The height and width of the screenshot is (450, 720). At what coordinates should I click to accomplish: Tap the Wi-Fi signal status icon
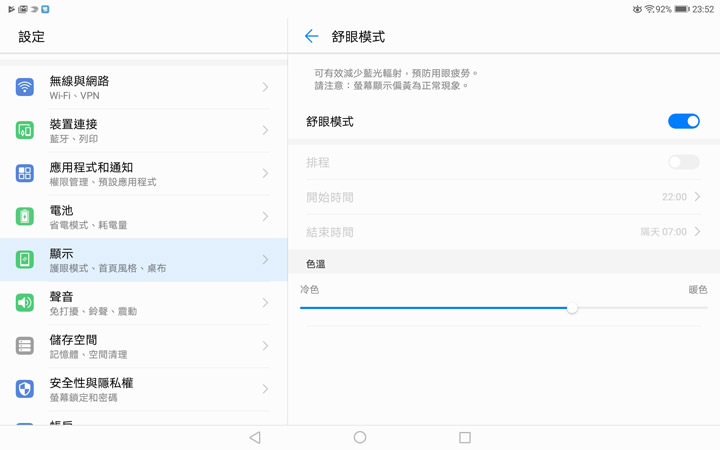click(x=649, y=9)
